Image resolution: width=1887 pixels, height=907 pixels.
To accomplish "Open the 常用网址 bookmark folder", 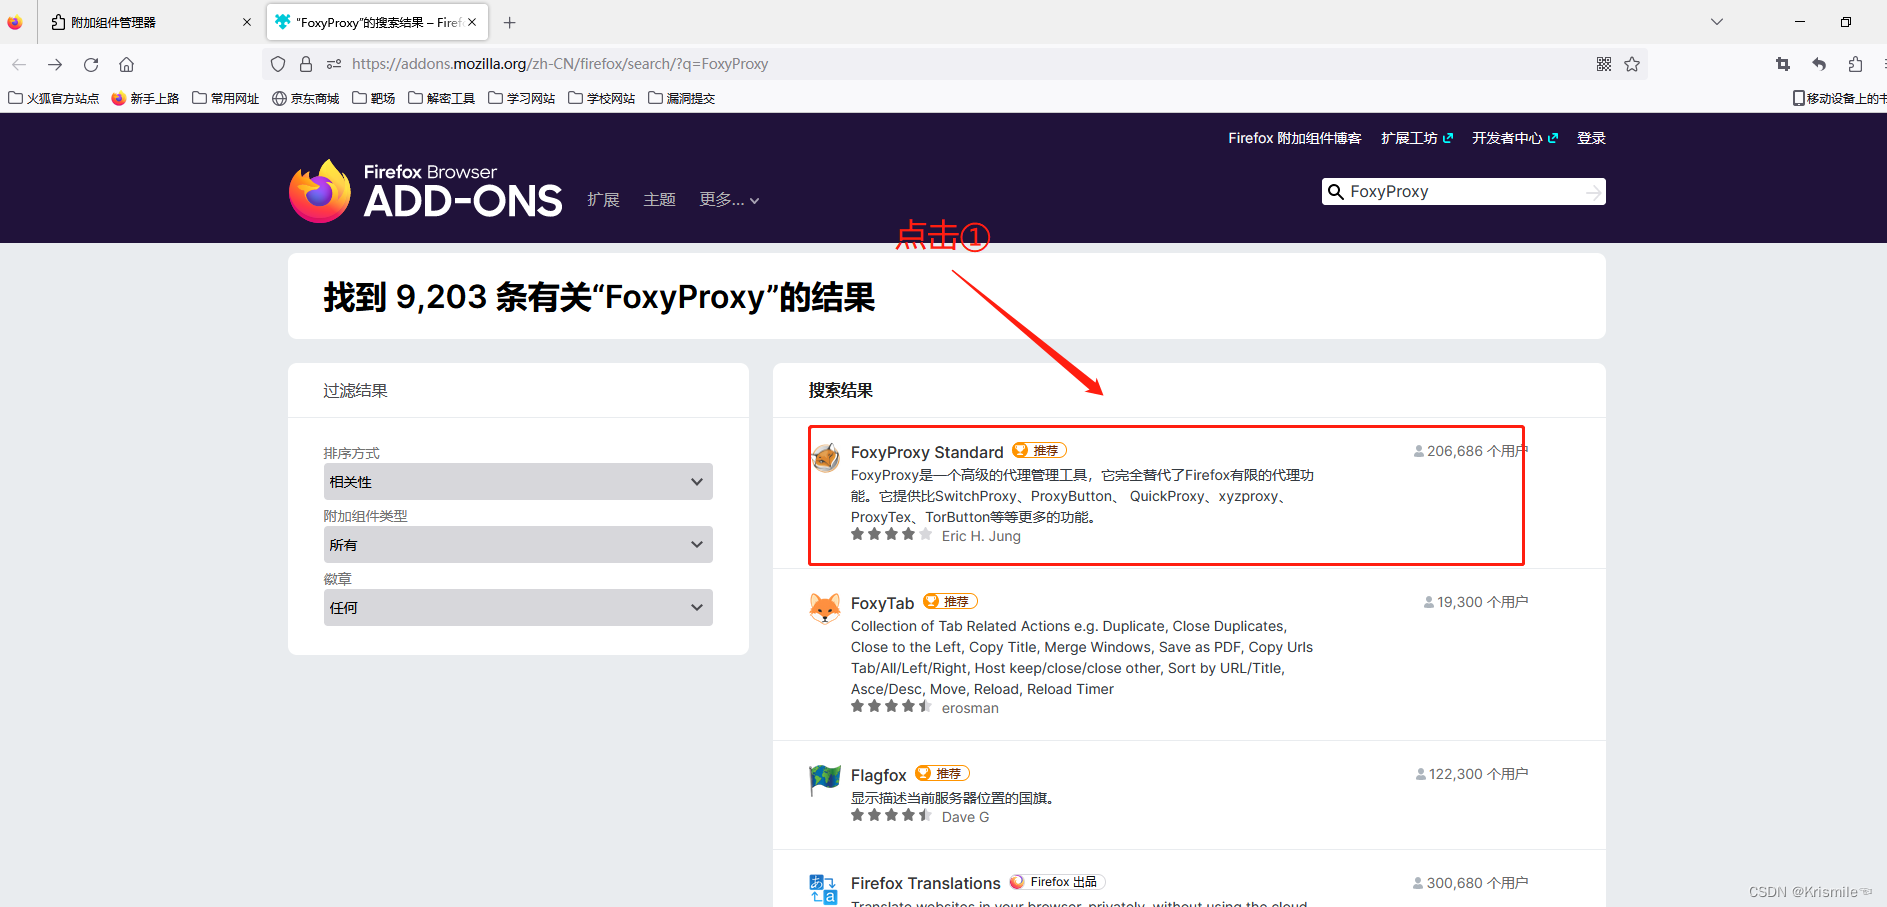I will tap(226, 98).
